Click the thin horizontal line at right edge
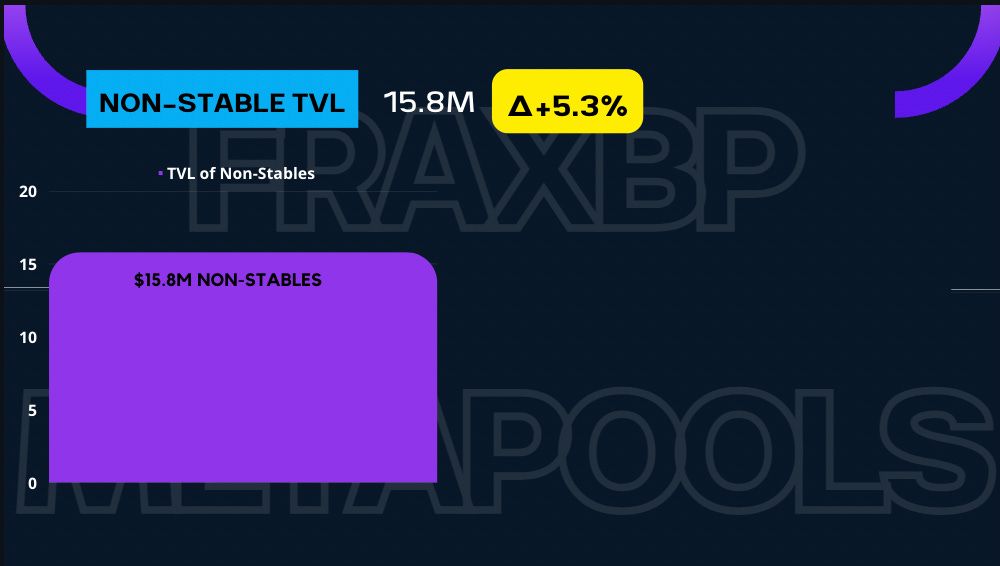Viewport: 1000px width, 566px height. coord(974,289)
